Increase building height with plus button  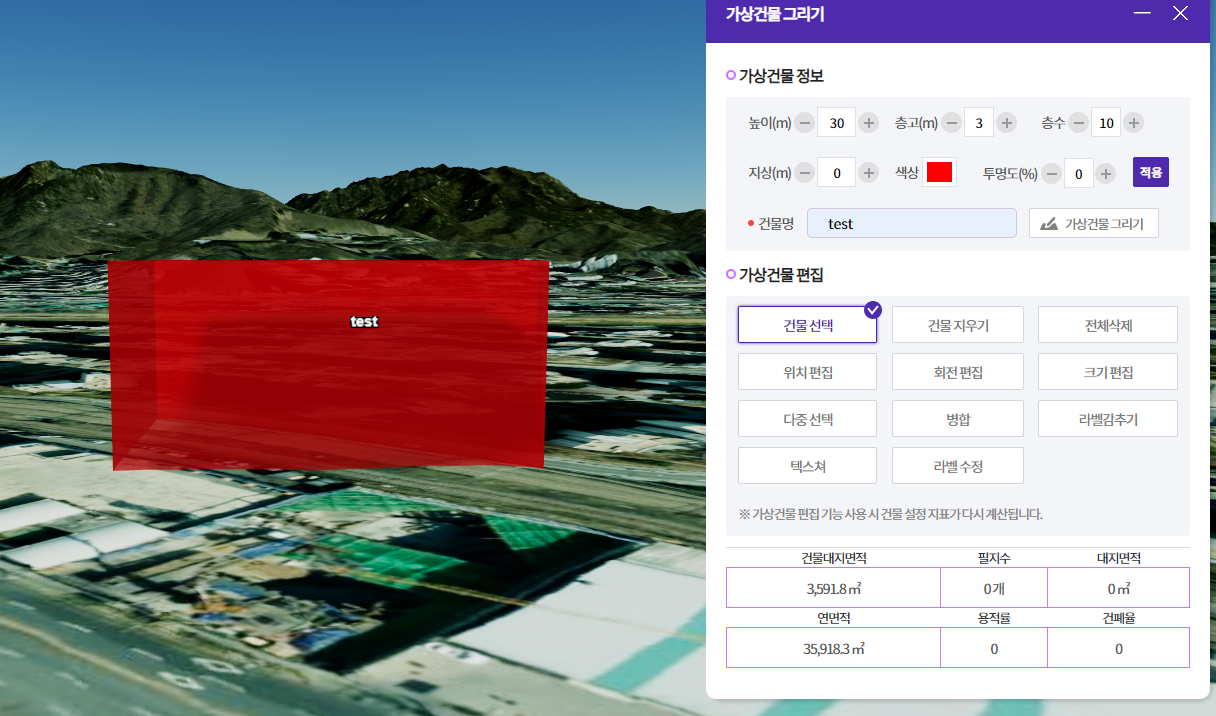point(869,123)
